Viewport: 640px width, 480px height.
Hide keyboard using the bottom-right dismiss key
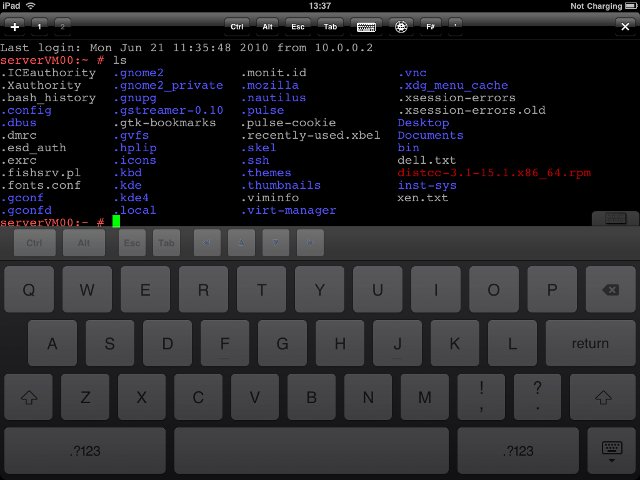(x=608, y=451)
